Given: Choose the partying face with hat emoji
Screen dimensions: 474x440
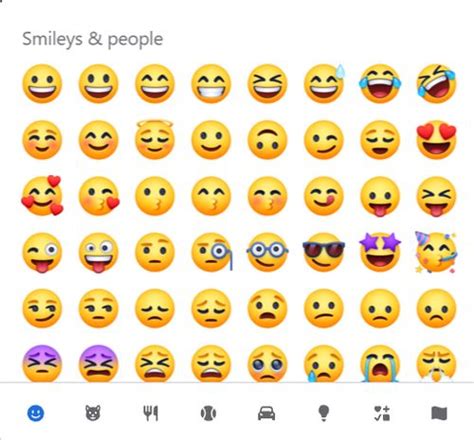Looking at the screenshot, I should pyautogui.click(x=436, y=252).
